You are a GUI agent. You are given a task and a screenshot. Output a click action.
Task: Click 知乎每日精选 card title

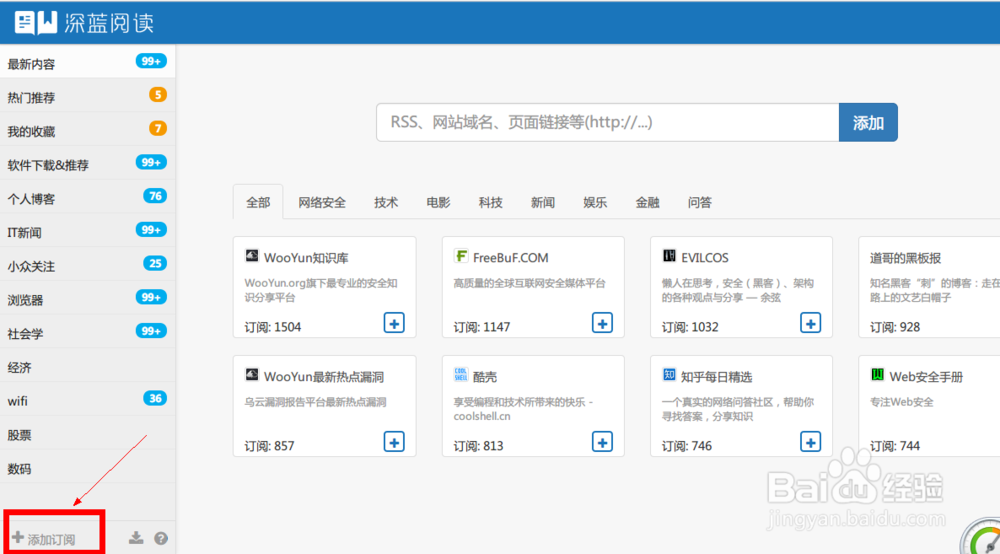(717, 377)
